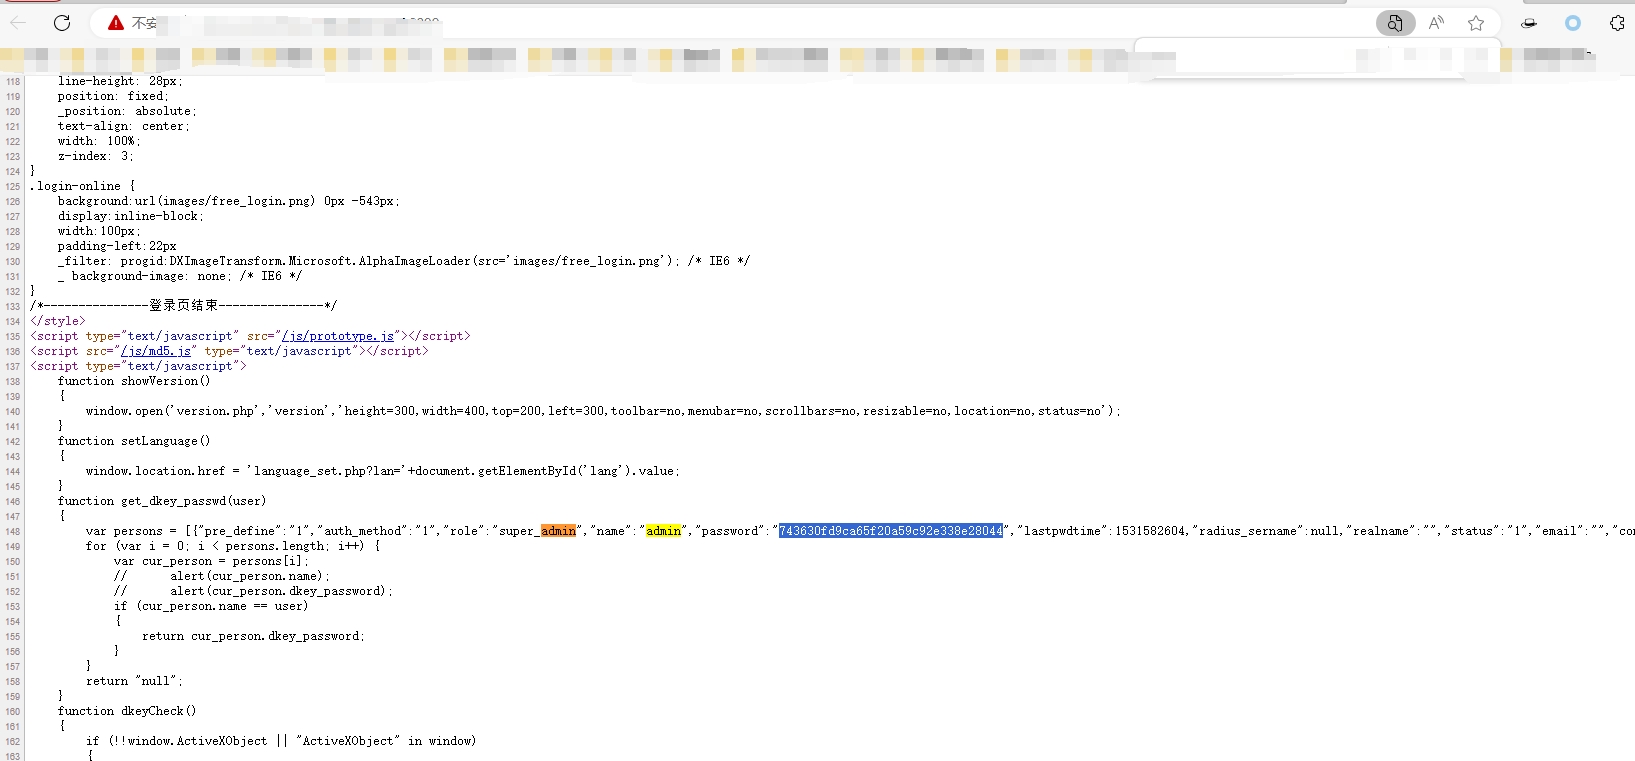The width and height of the screenshot is (1635, 761).
Task: Click line number 135 in gutter
Action: click(13, 337)
